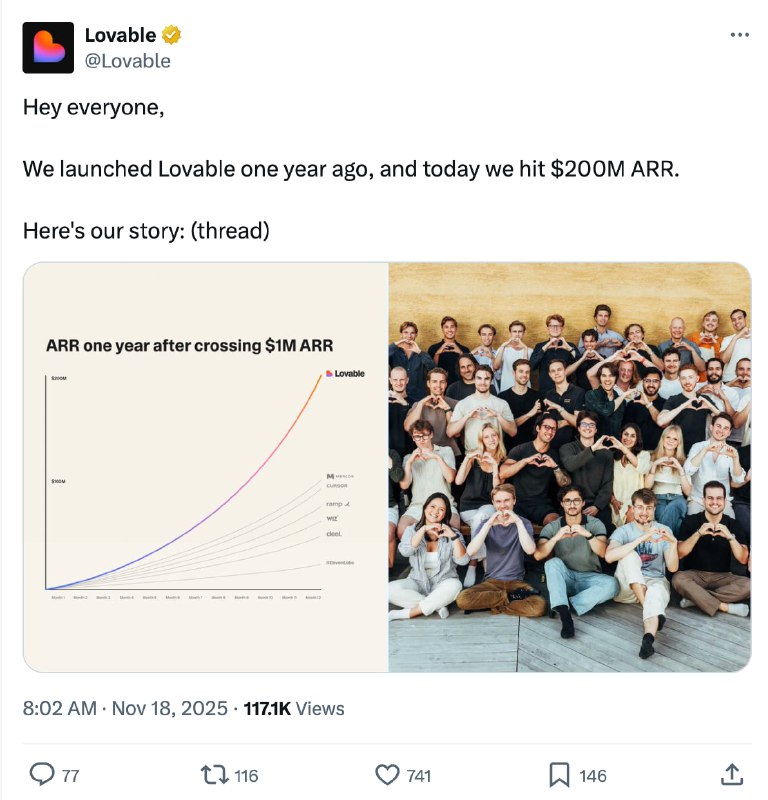The image size is (768, 800).
Task: Open the Lovable profile avatar
Action: (48, 48)
